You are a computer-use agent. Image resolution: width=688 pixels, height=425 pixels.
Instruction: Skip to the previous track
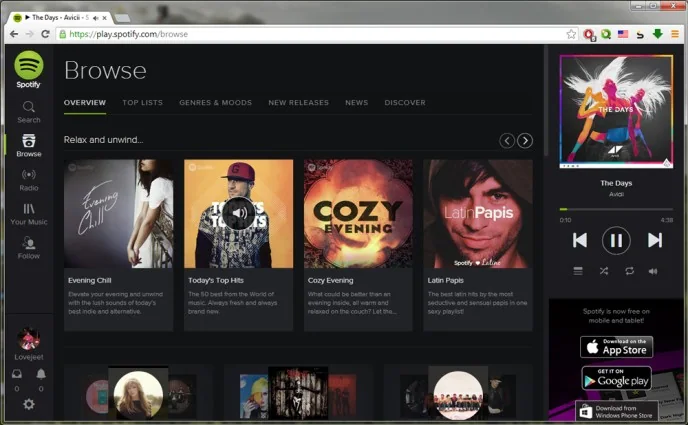point(580,240)
